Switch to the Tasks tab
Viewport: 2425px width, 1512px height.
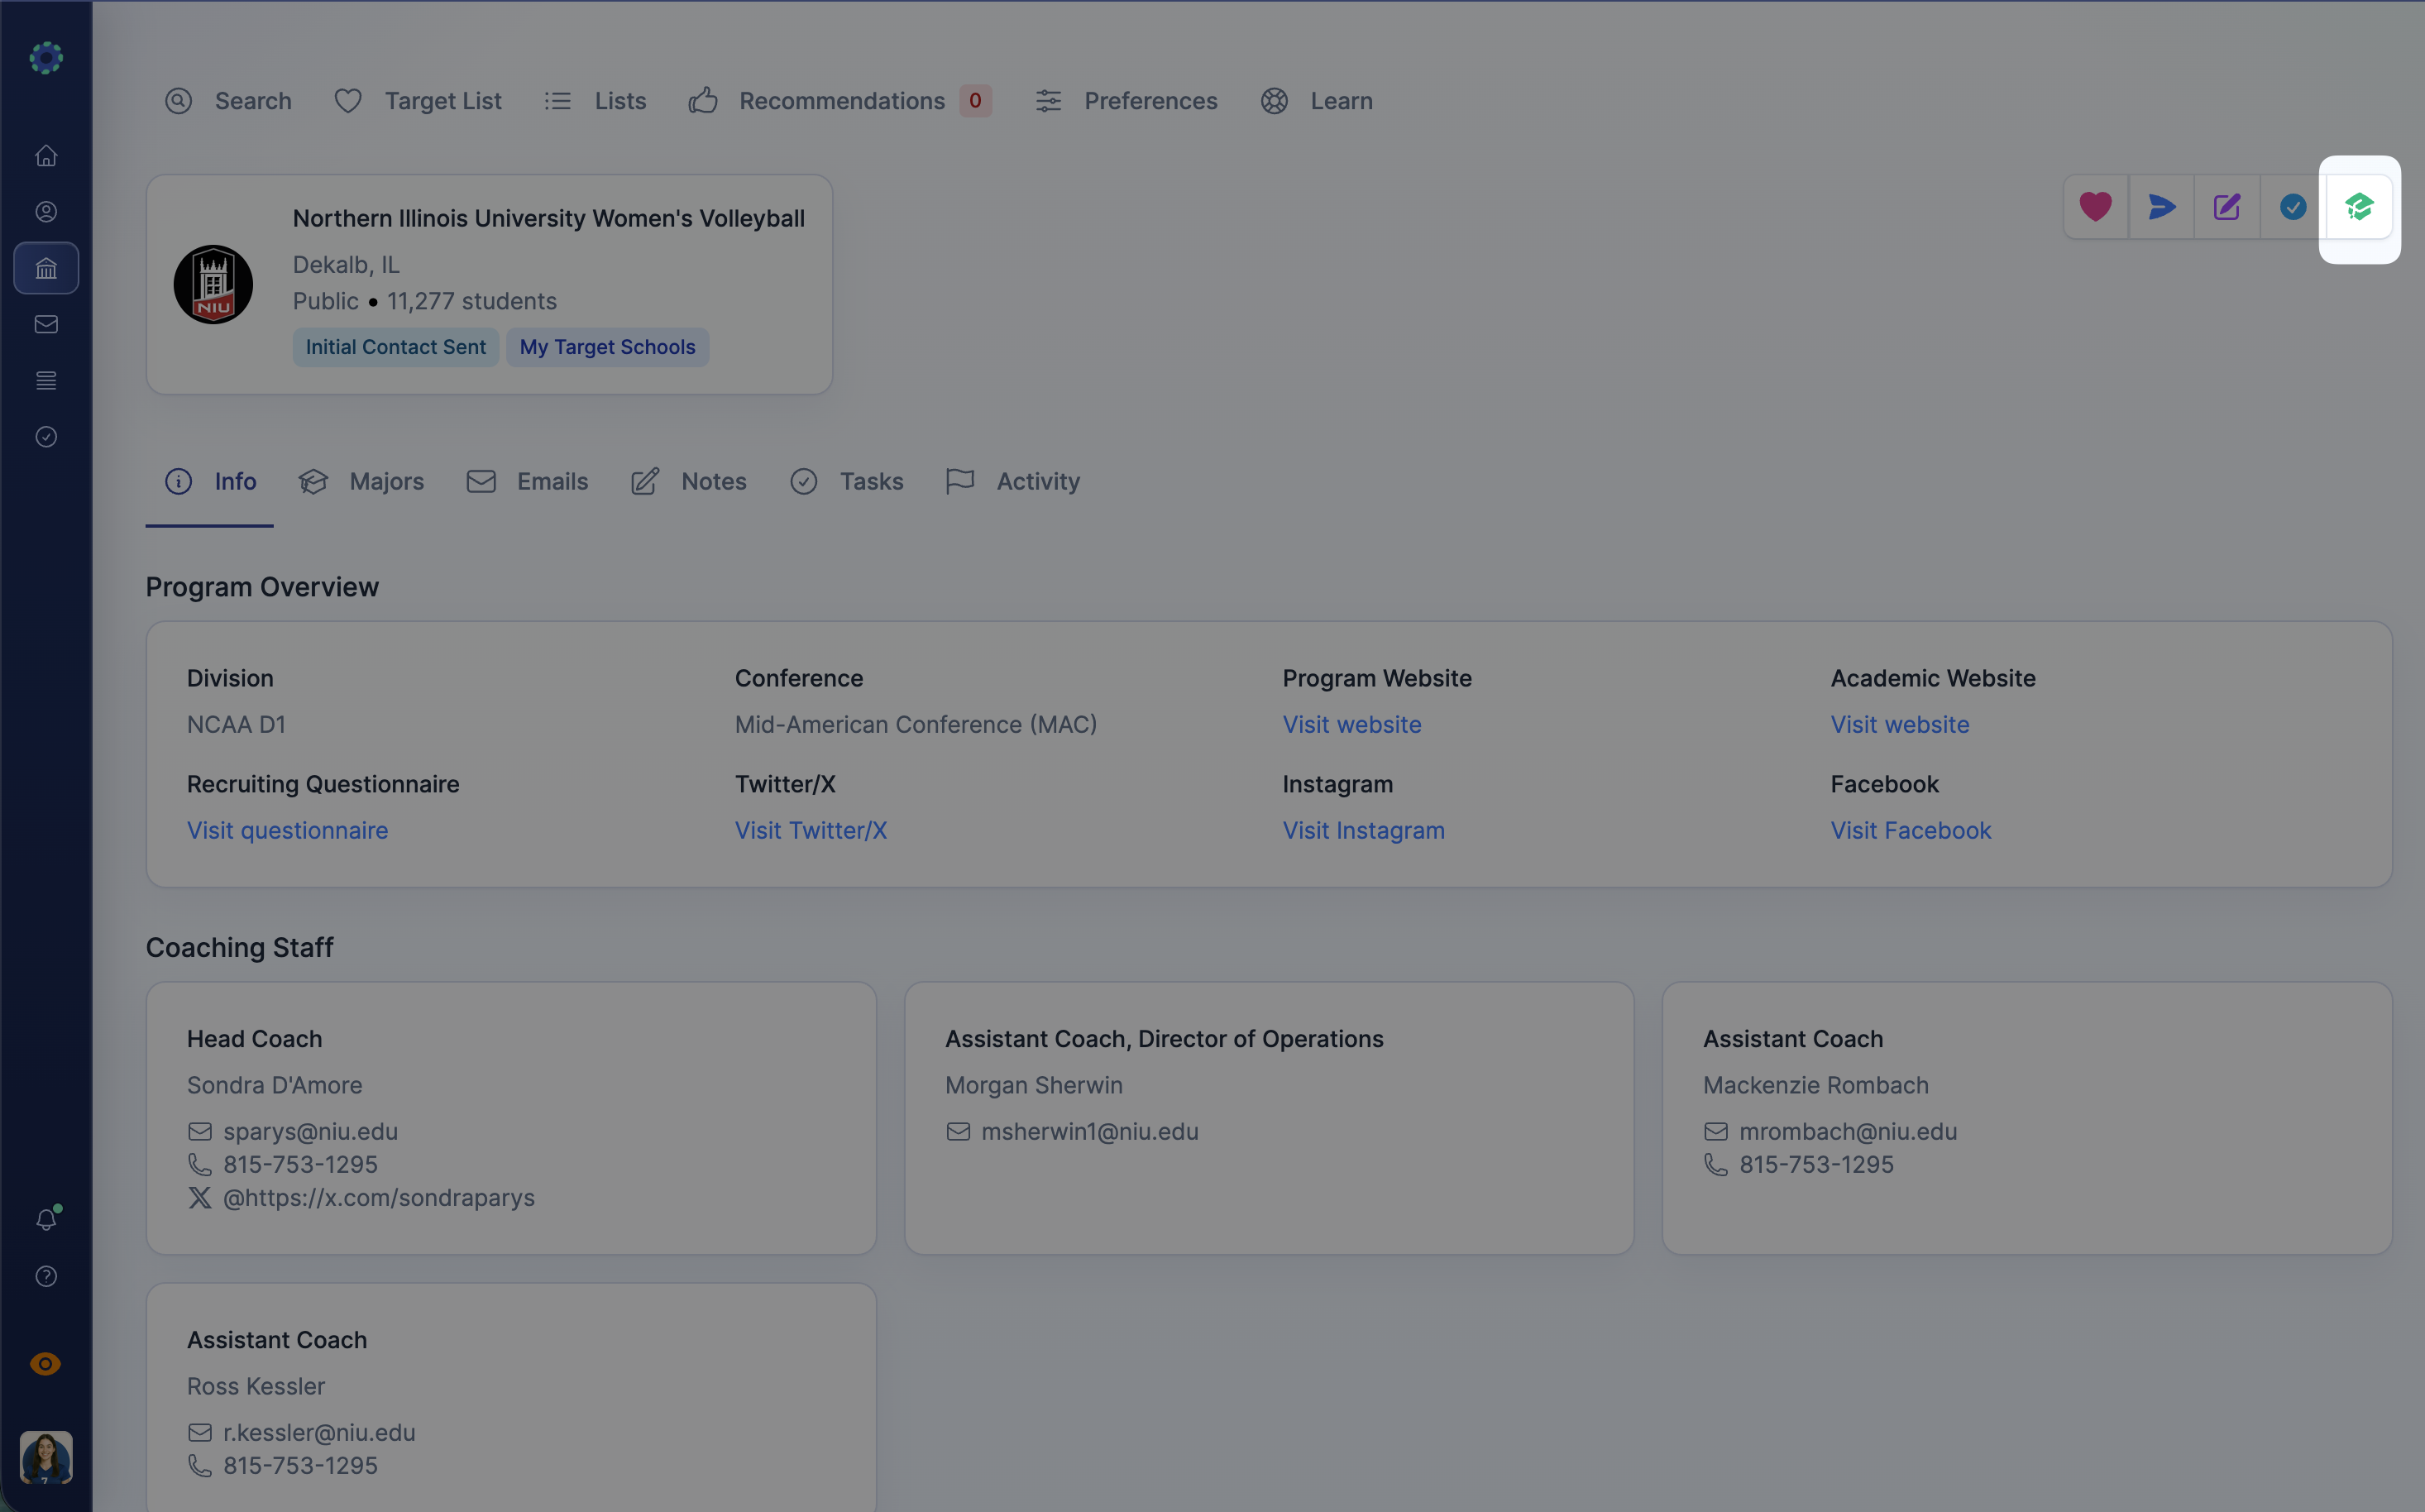[846, 481]
